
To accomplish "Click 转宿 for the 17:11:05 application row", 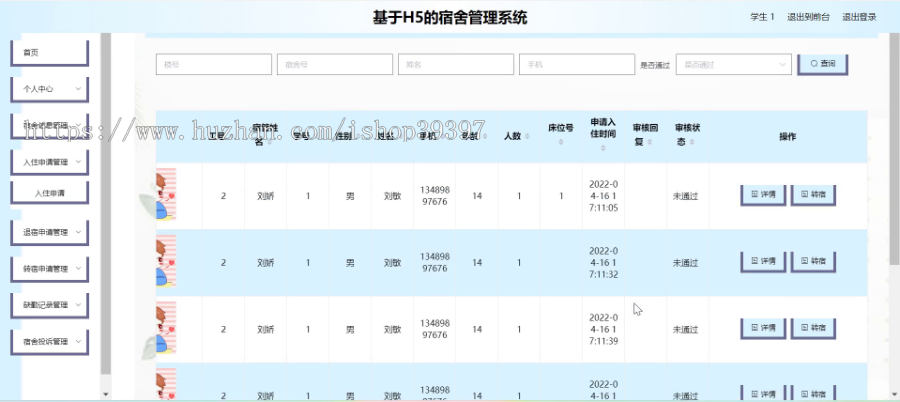I will click(813, 195).
